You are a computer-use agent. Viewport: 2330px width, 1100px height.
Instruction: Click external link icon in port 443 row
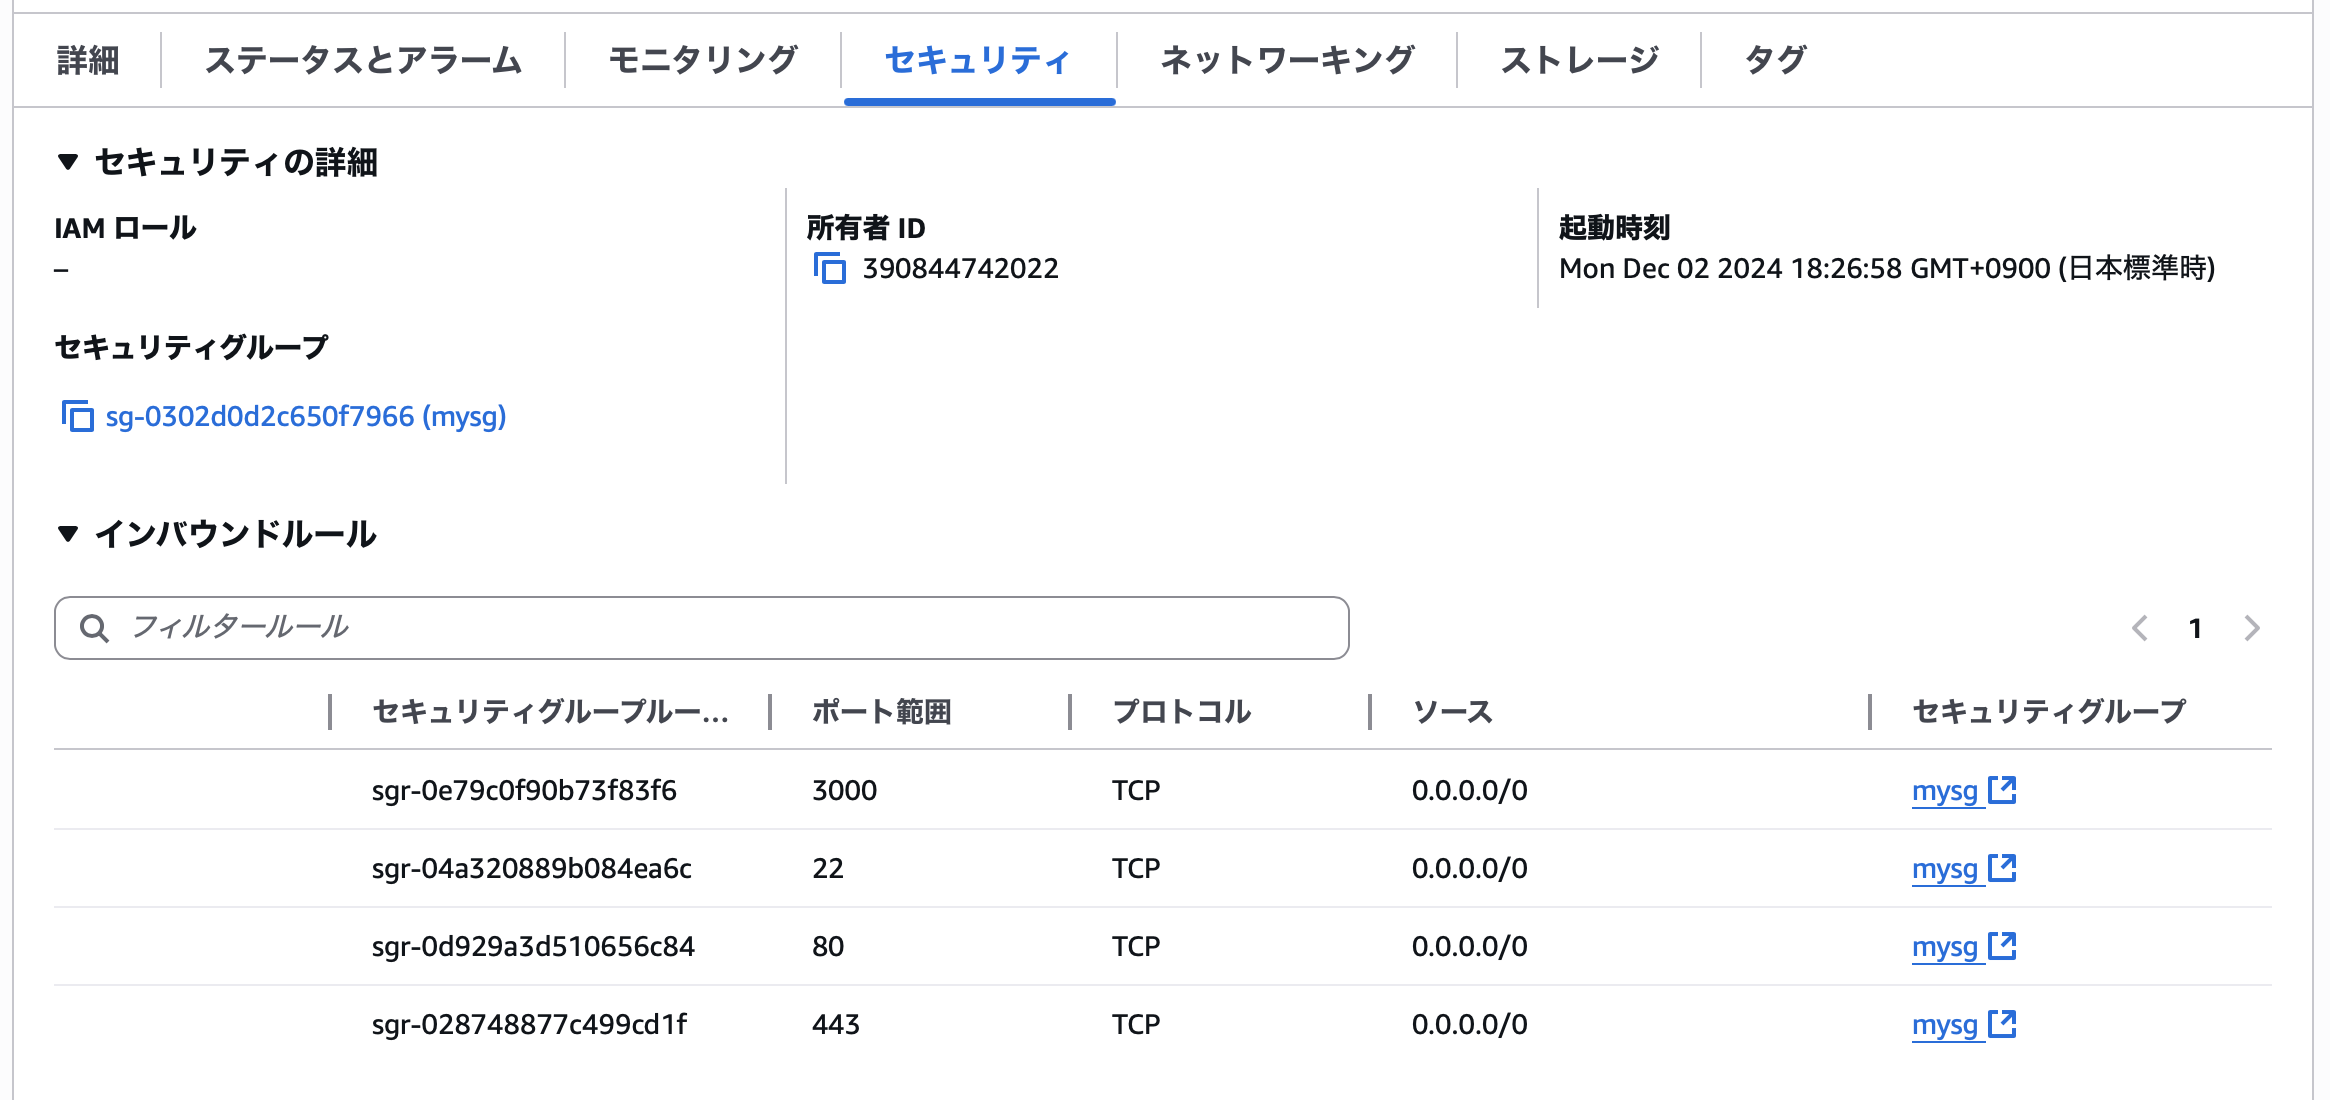coord(2002,1024)
